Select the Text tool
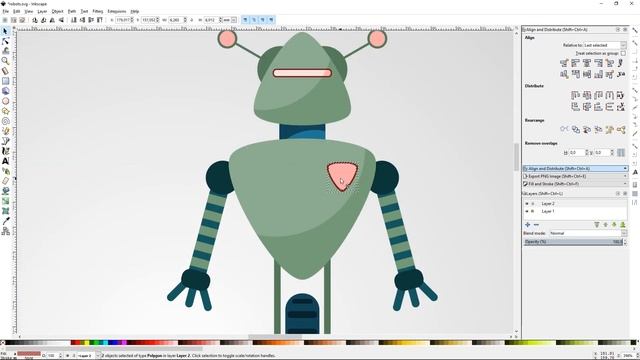640x360 pixels. click(x=5, y=161)
